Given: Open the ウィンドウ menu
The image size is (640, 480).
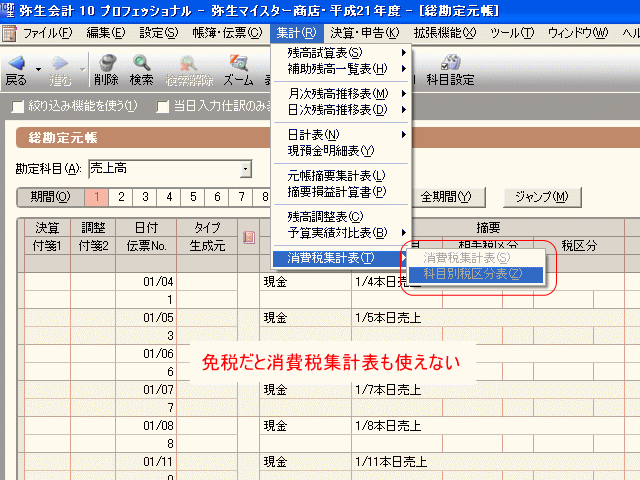Looking at the screenshot, I should tap(578, 33).
